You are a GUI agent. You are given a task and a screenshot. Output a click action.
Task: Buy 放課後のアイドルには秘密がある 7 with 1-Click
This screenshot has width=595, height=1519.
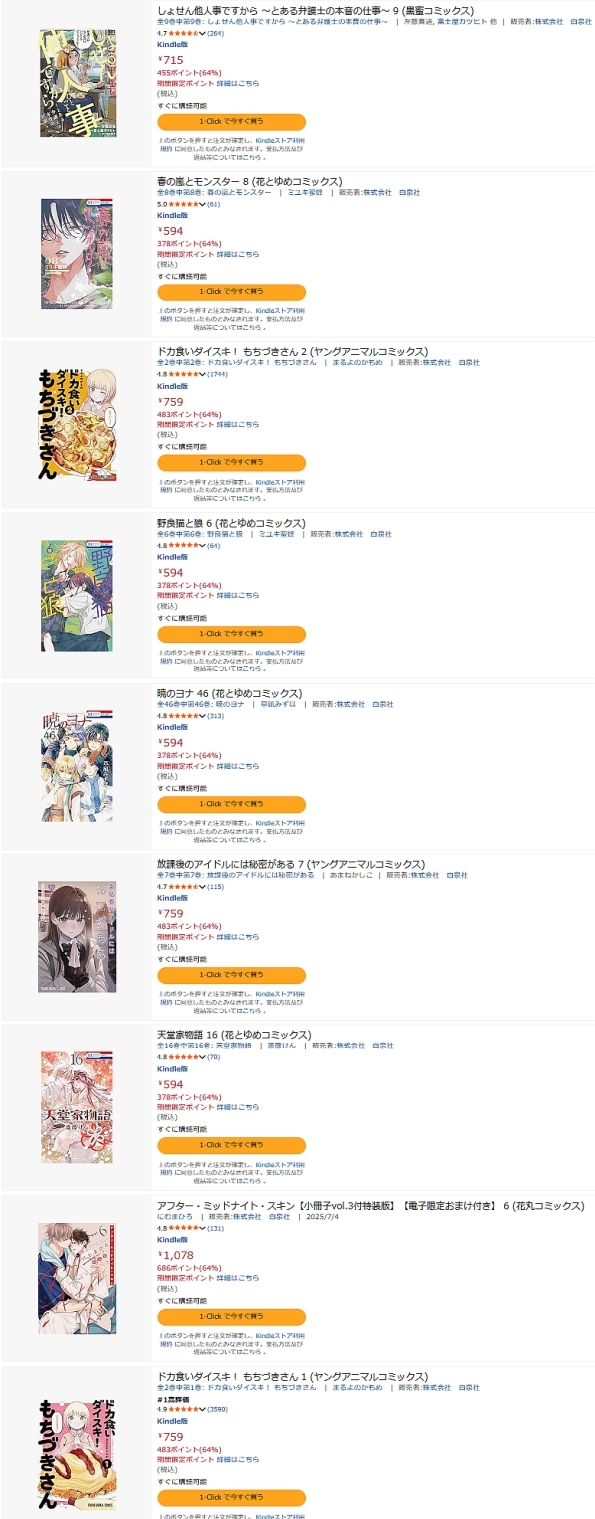(x=231, y=974)
